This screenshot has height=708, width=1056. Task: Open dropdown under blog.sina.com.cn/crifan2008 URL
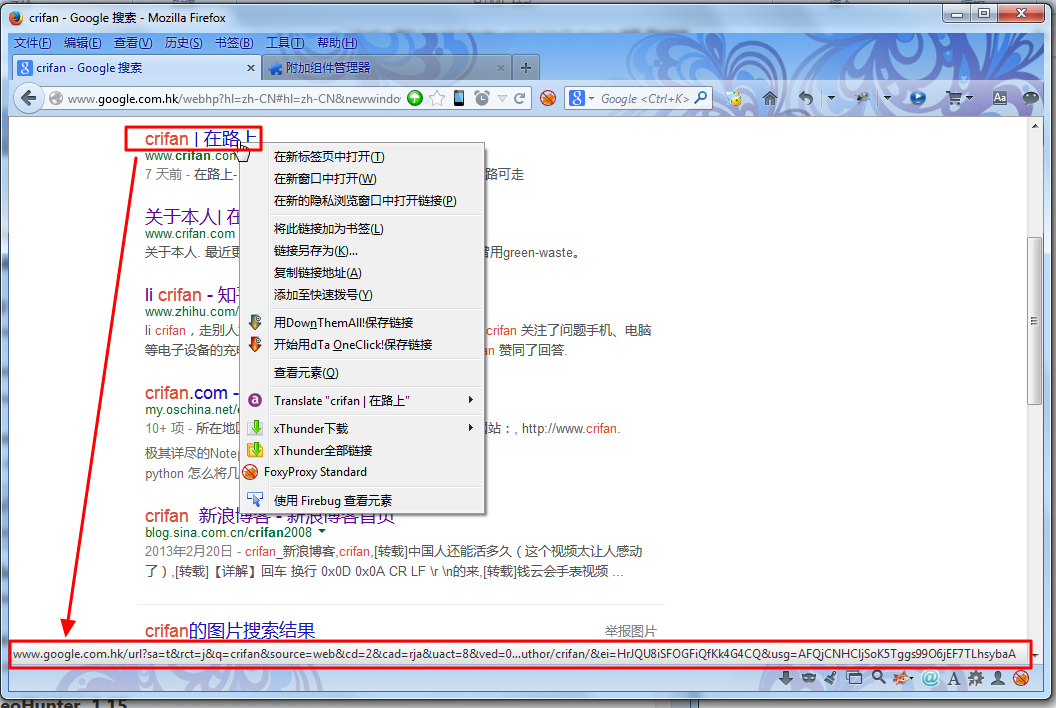(322, 532)
